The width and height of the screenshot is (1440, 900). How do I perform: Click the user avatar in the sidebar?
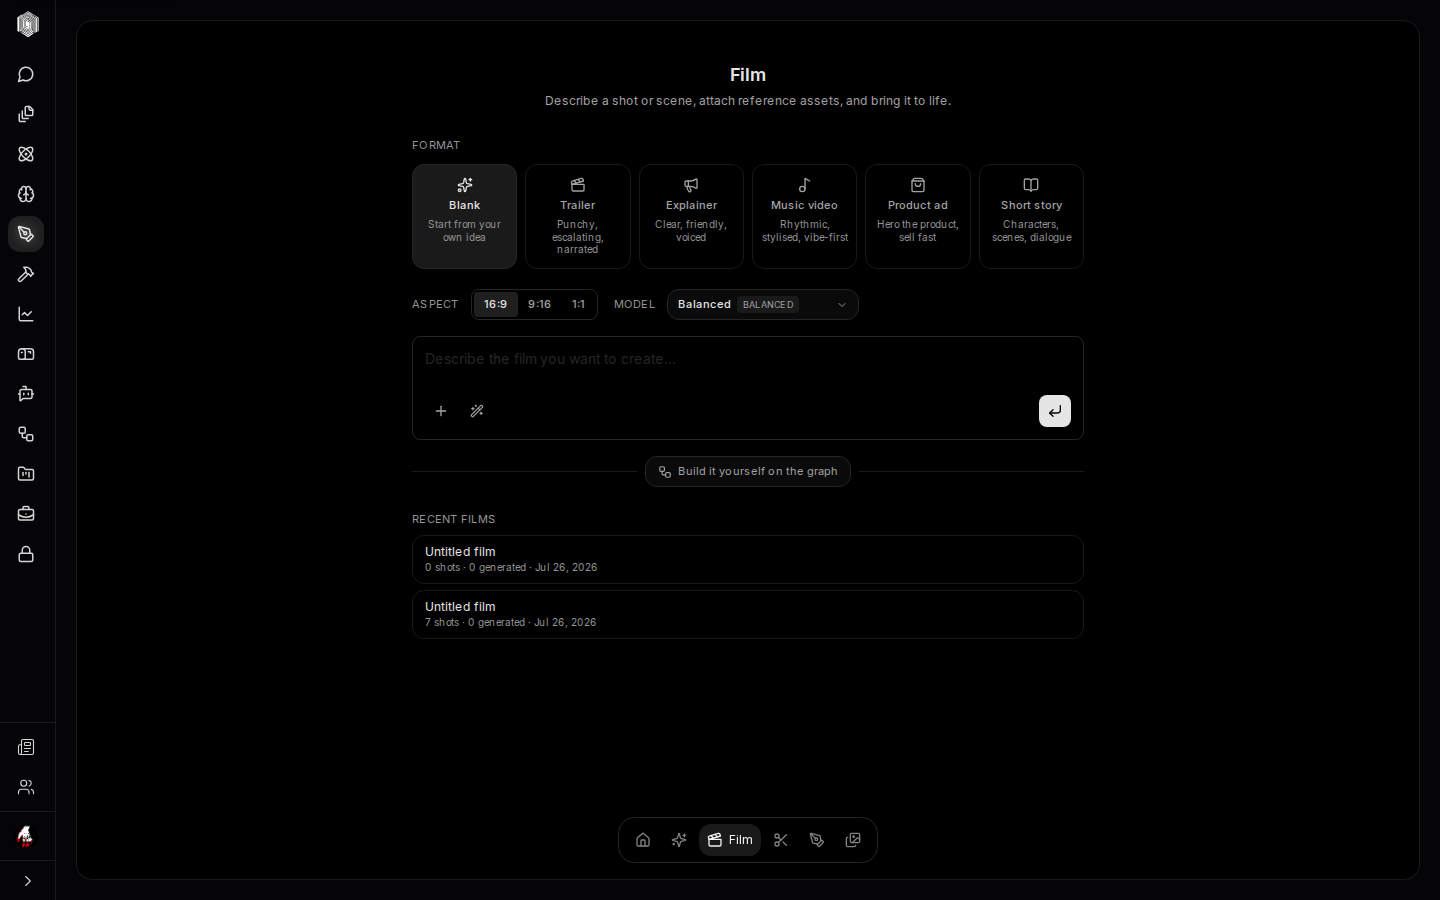pyautogui.click(x=26, y=837)
